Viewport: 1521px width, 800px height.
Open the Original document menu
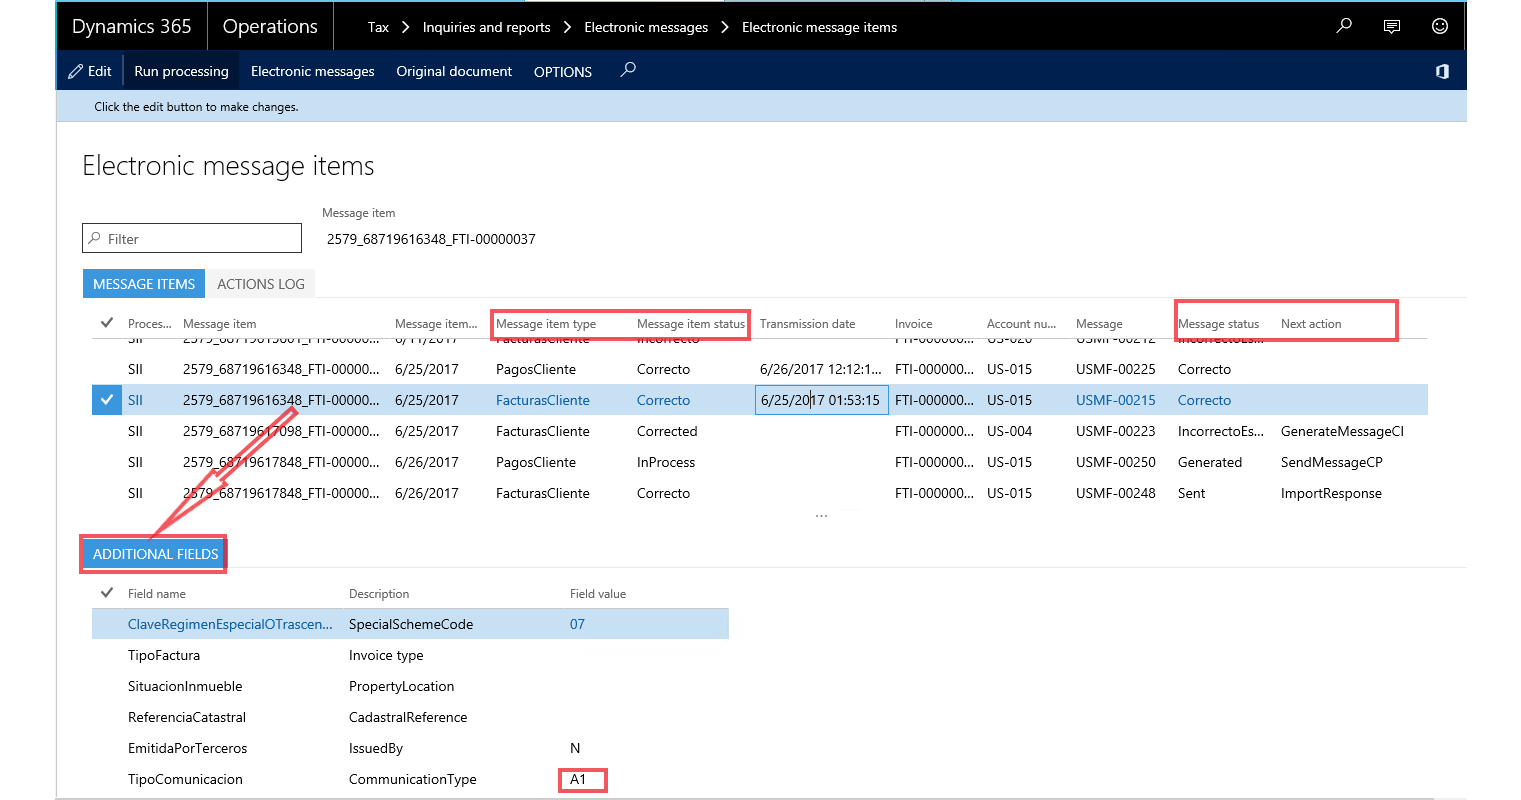tap(454, 71)
